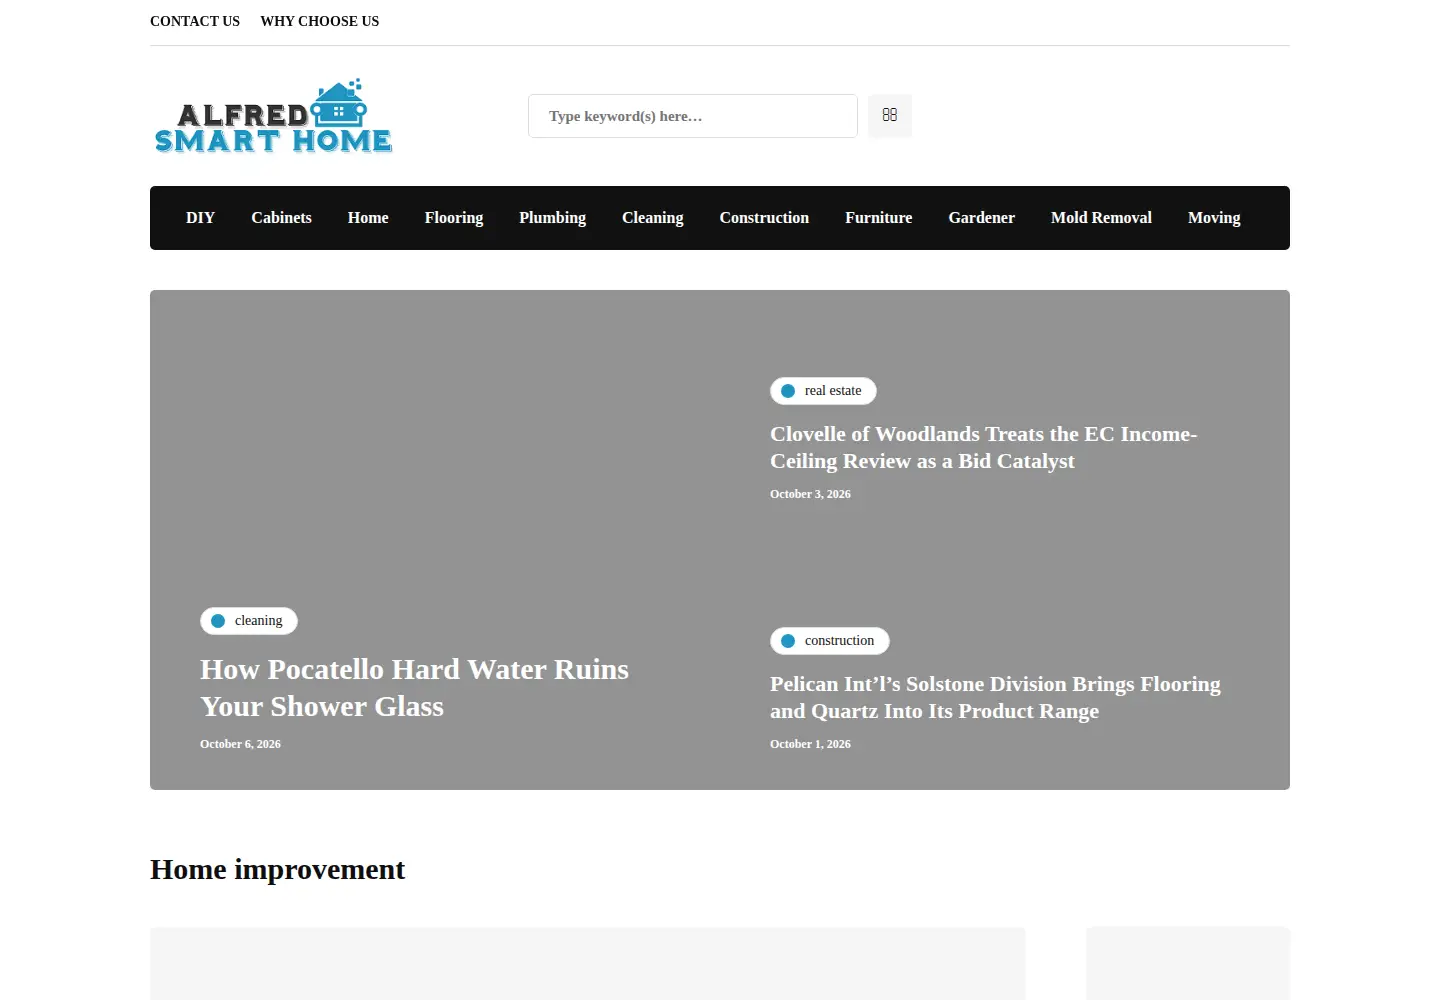This screenshot has height=1000, width=1440.
Task: Click the Home improvement section heading
Action: click(278, 870)
